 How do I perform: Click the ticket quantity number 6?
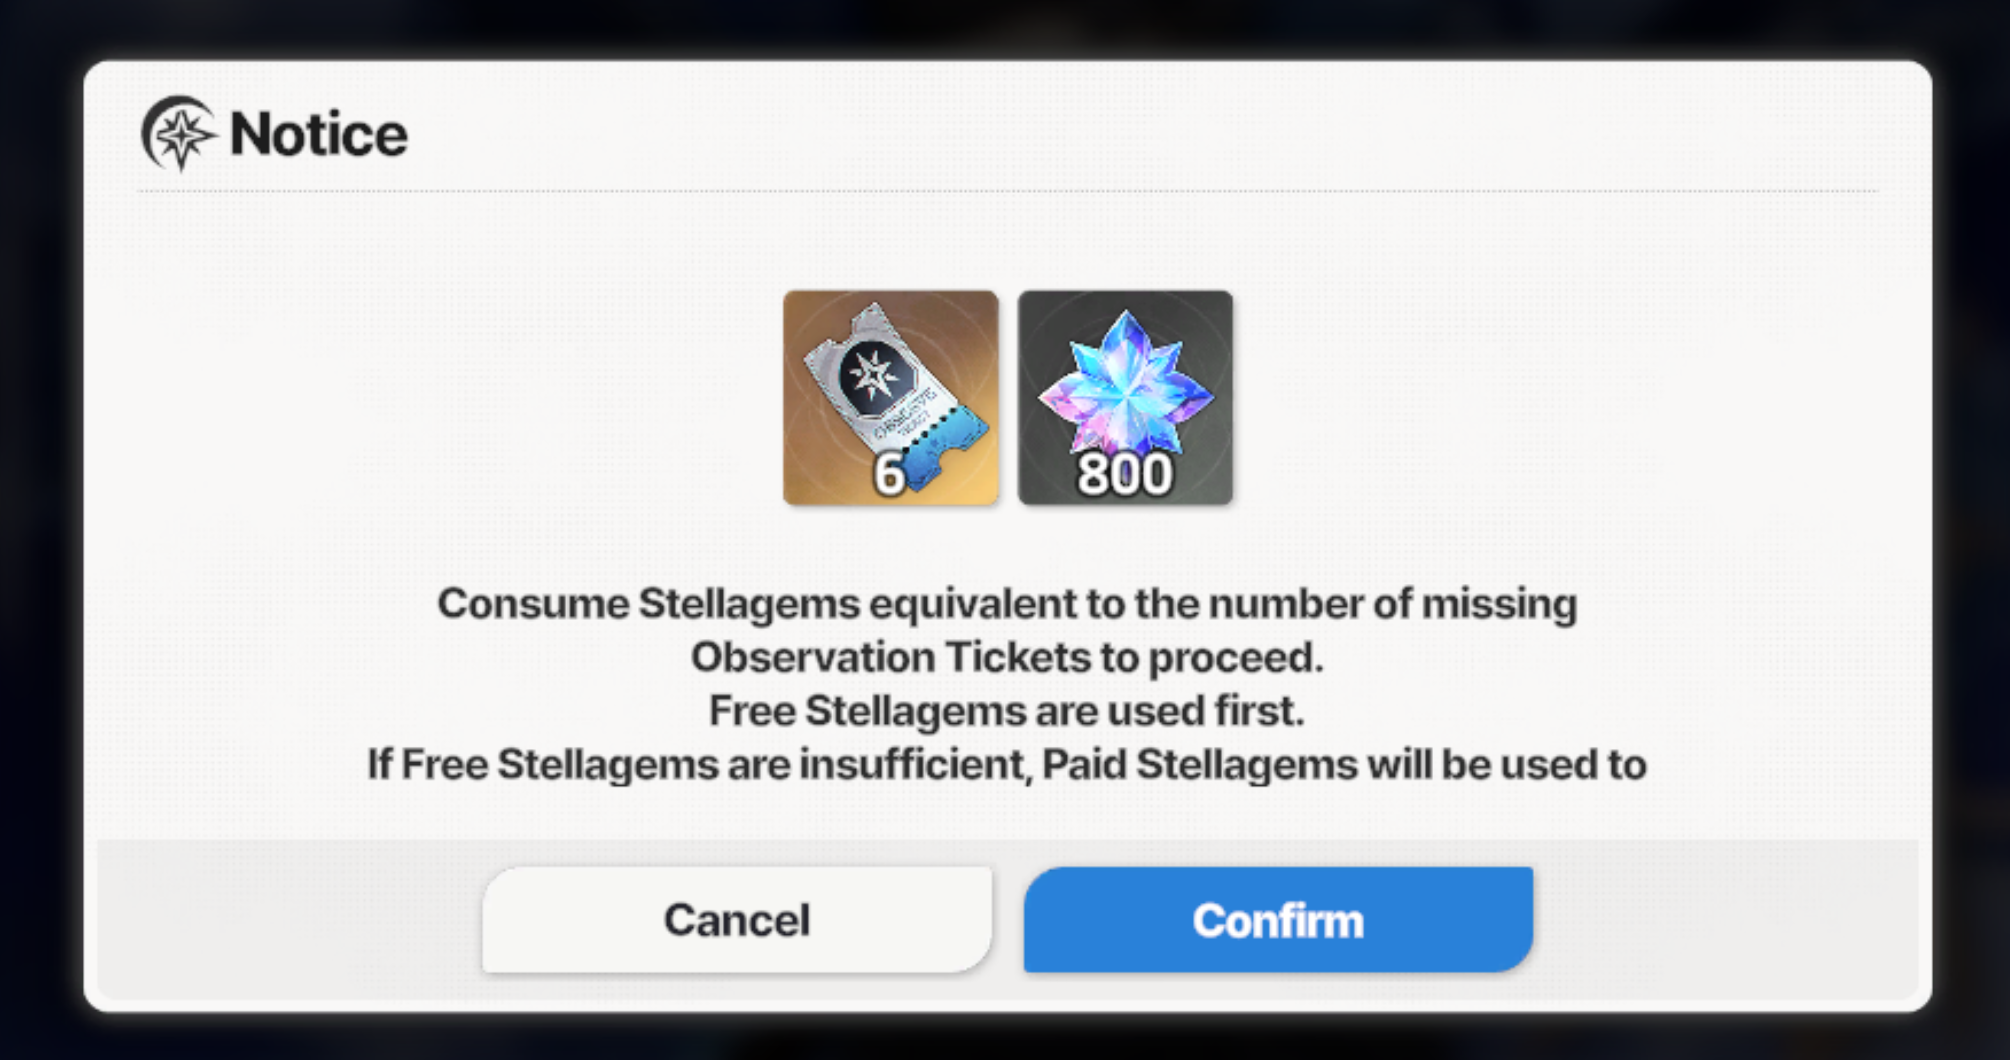(x=889, y=475)
